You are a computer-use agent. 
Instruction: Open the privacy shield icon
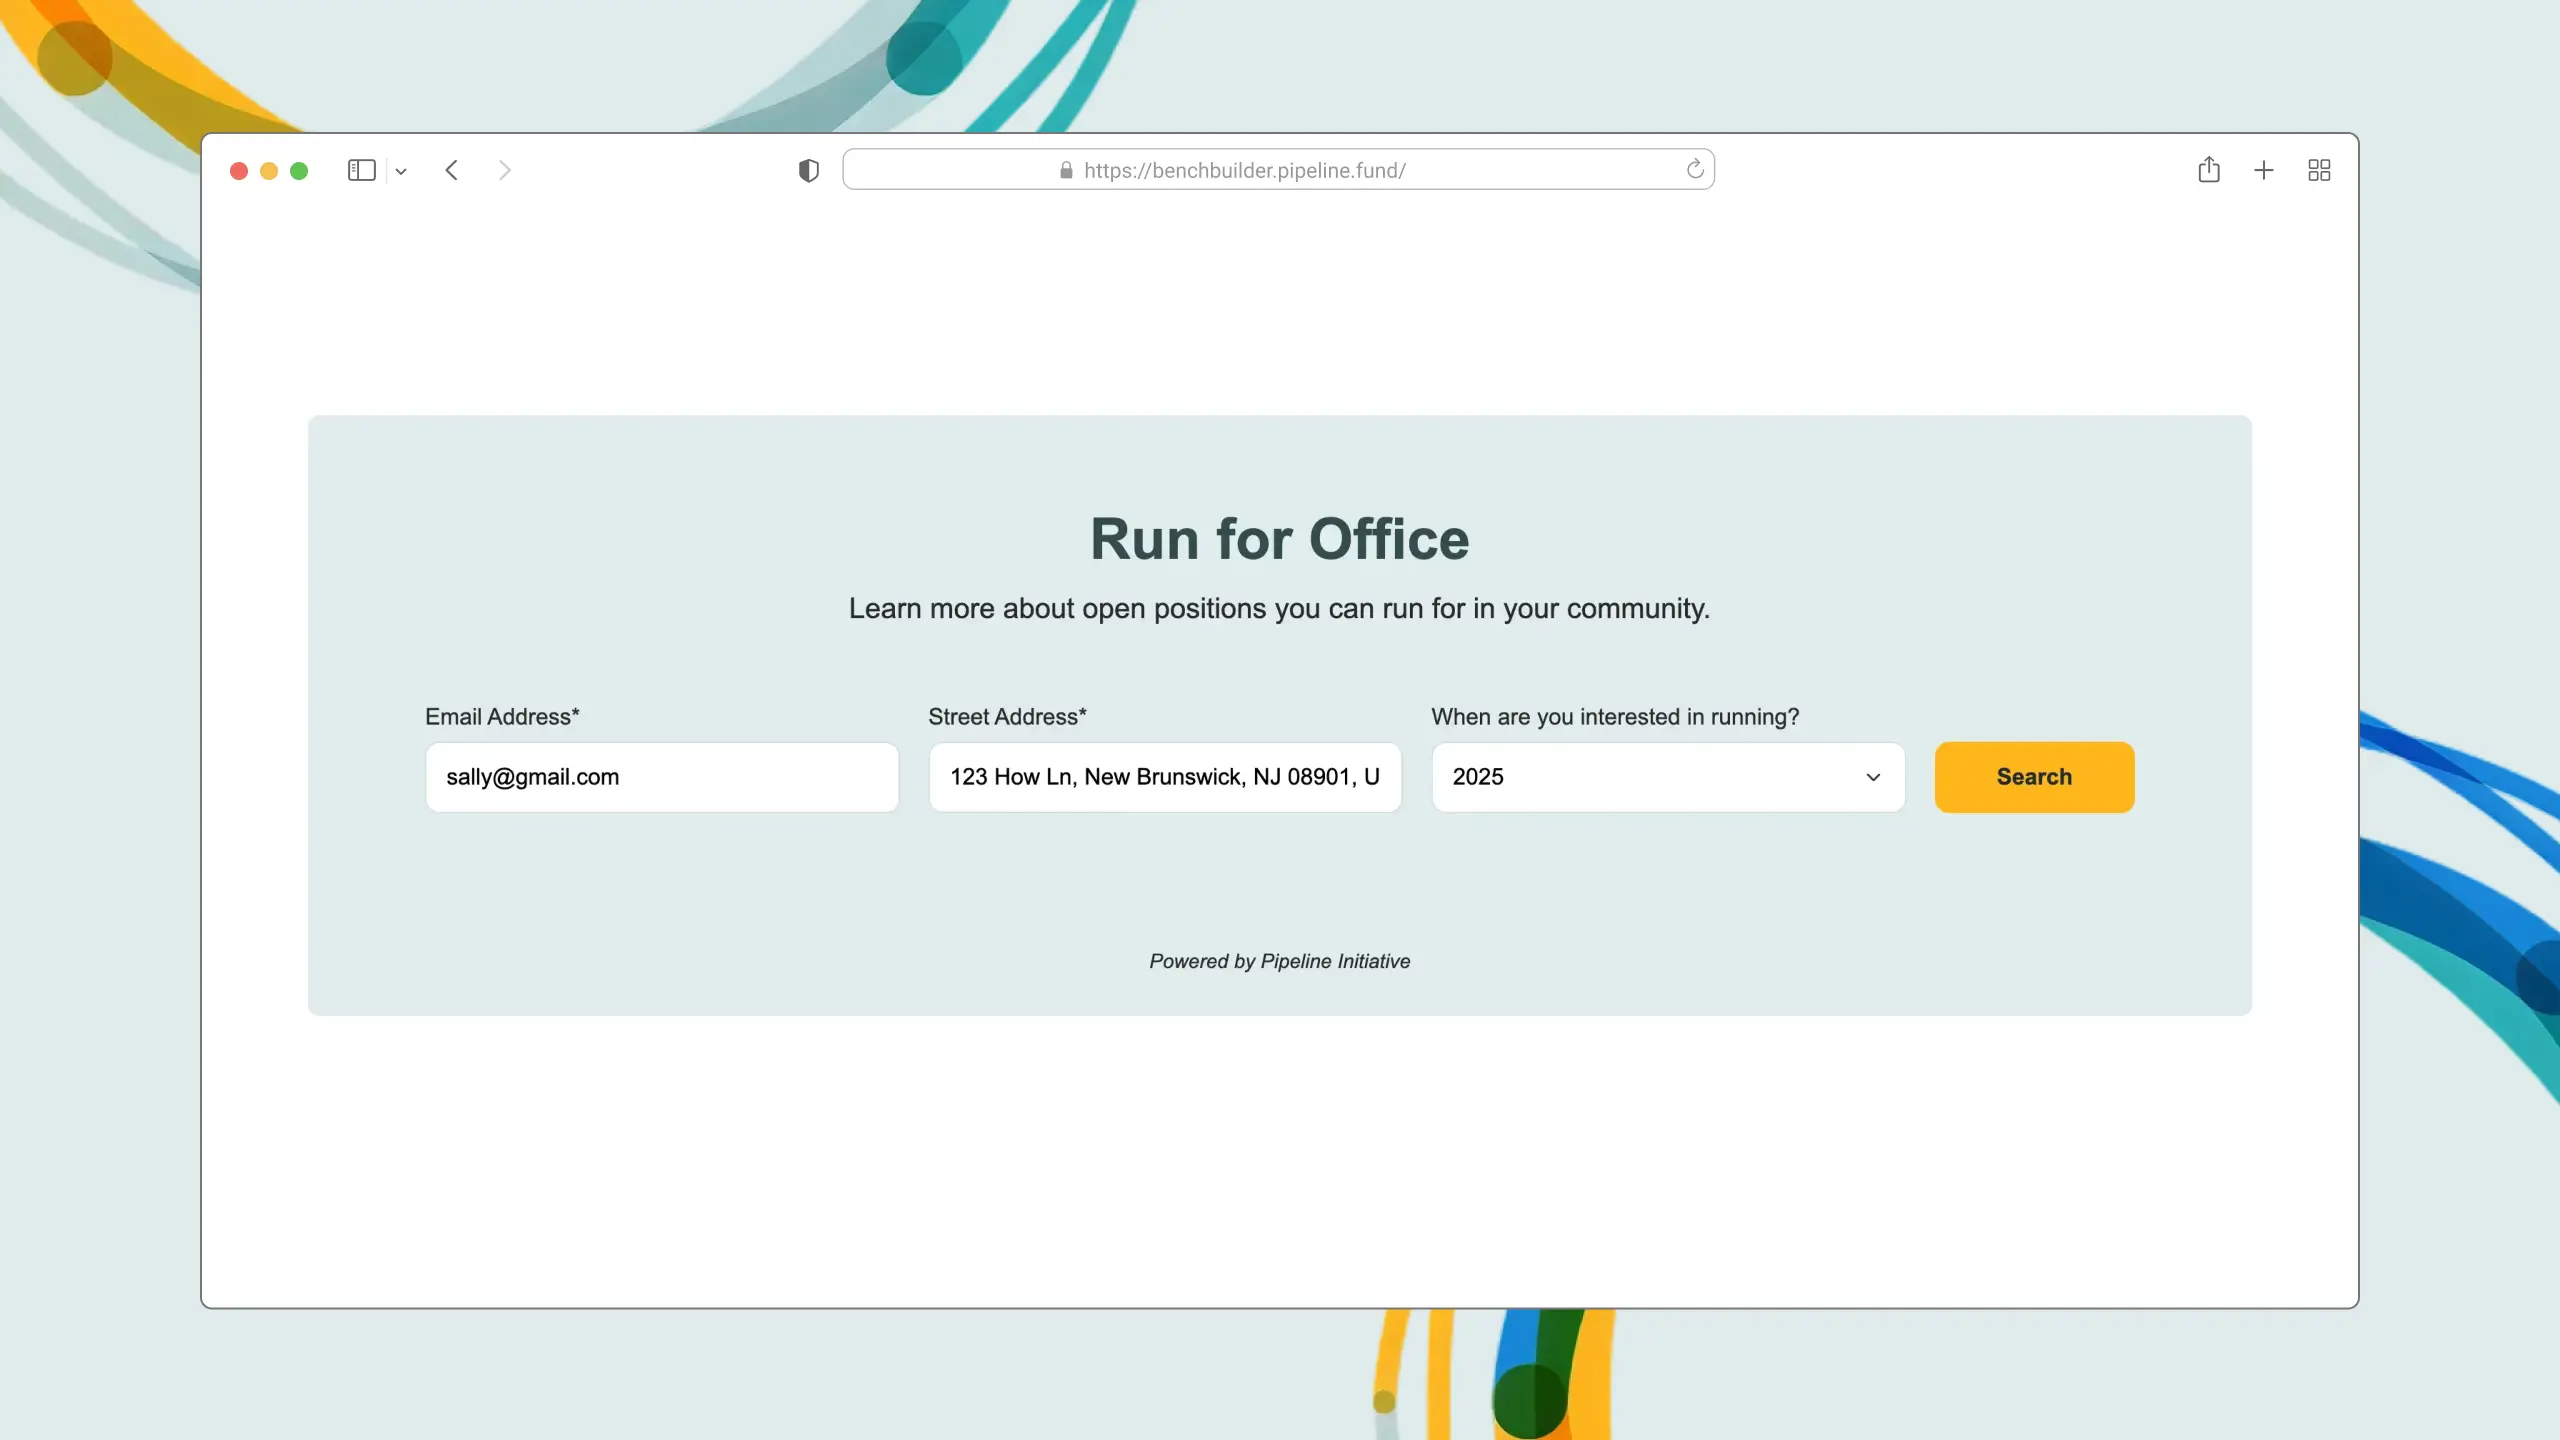pos(808,170)
